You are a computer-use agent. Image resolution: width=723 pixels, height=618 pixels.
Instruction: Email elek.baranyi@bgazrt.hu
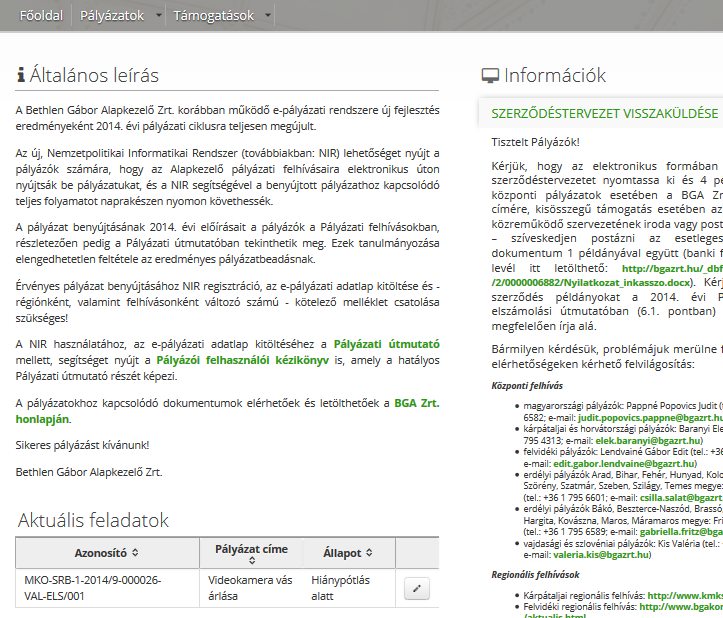pos(647,440)
